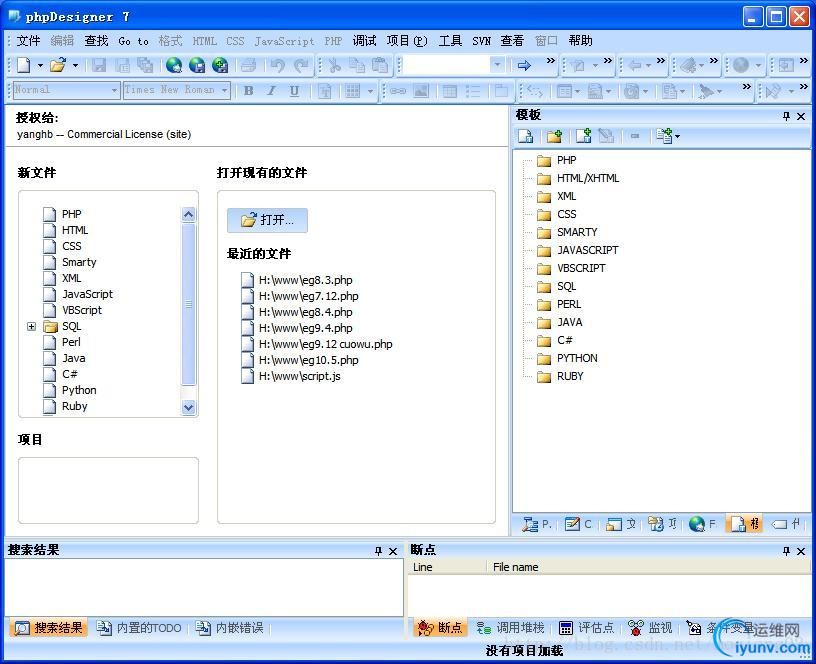This screenshot has height=664, width=816.
Task: Open the 查找 menu
Action: click(96, 41)
